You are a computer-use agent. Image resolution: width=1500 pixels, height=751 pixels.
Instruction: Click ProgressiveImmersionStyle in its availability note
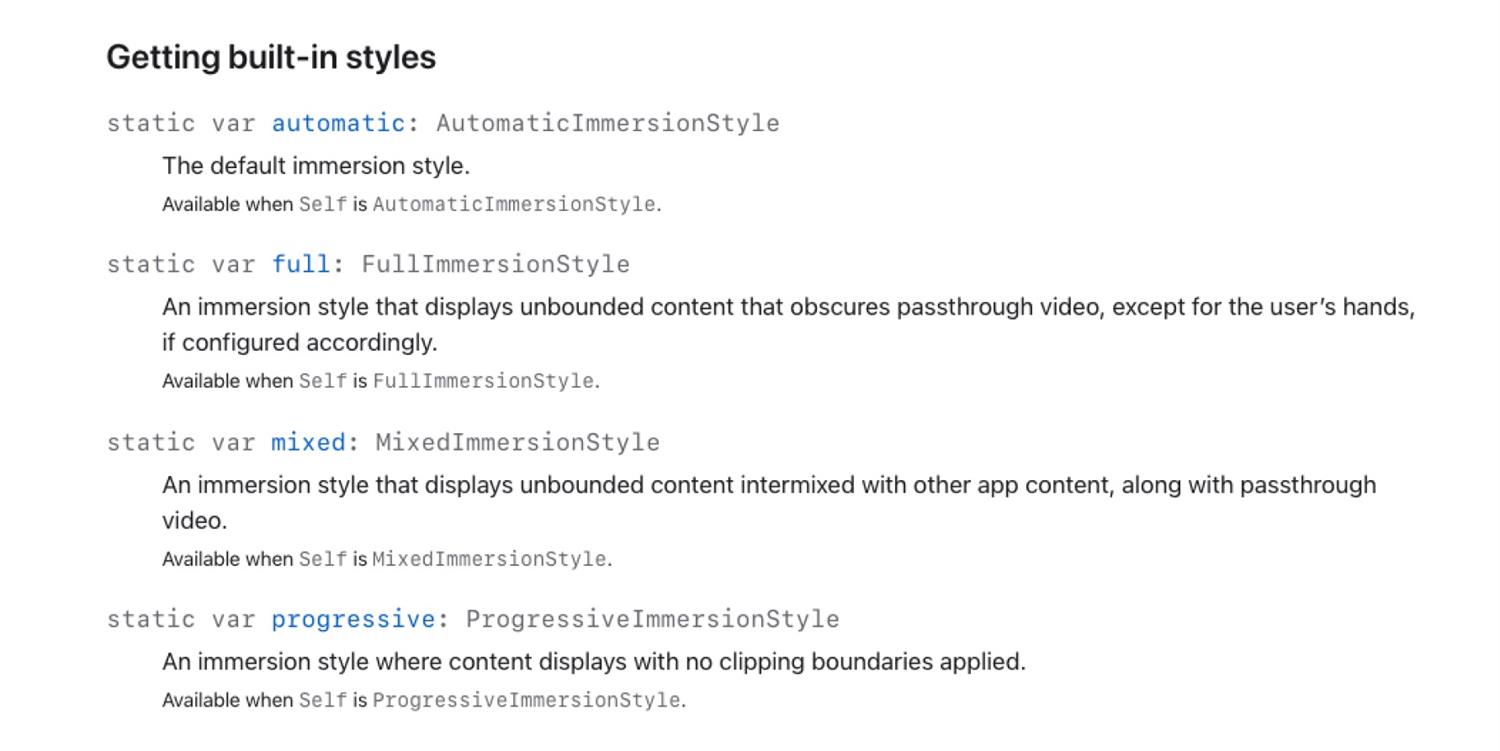click(x=526, y=700)
